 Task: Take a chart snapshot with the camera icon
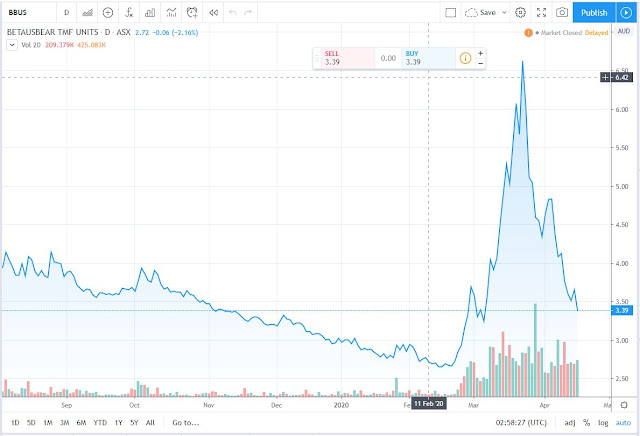pos(562,13)
